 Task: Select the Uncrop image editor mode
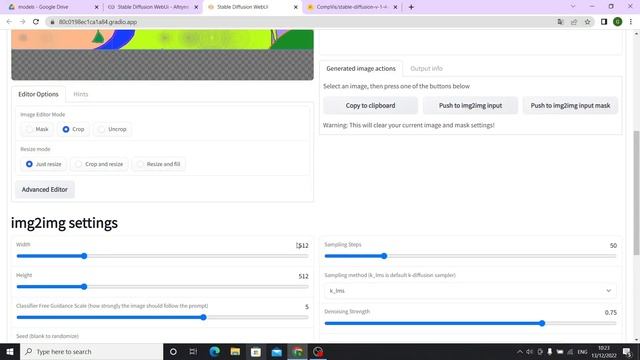click(112, 129)
